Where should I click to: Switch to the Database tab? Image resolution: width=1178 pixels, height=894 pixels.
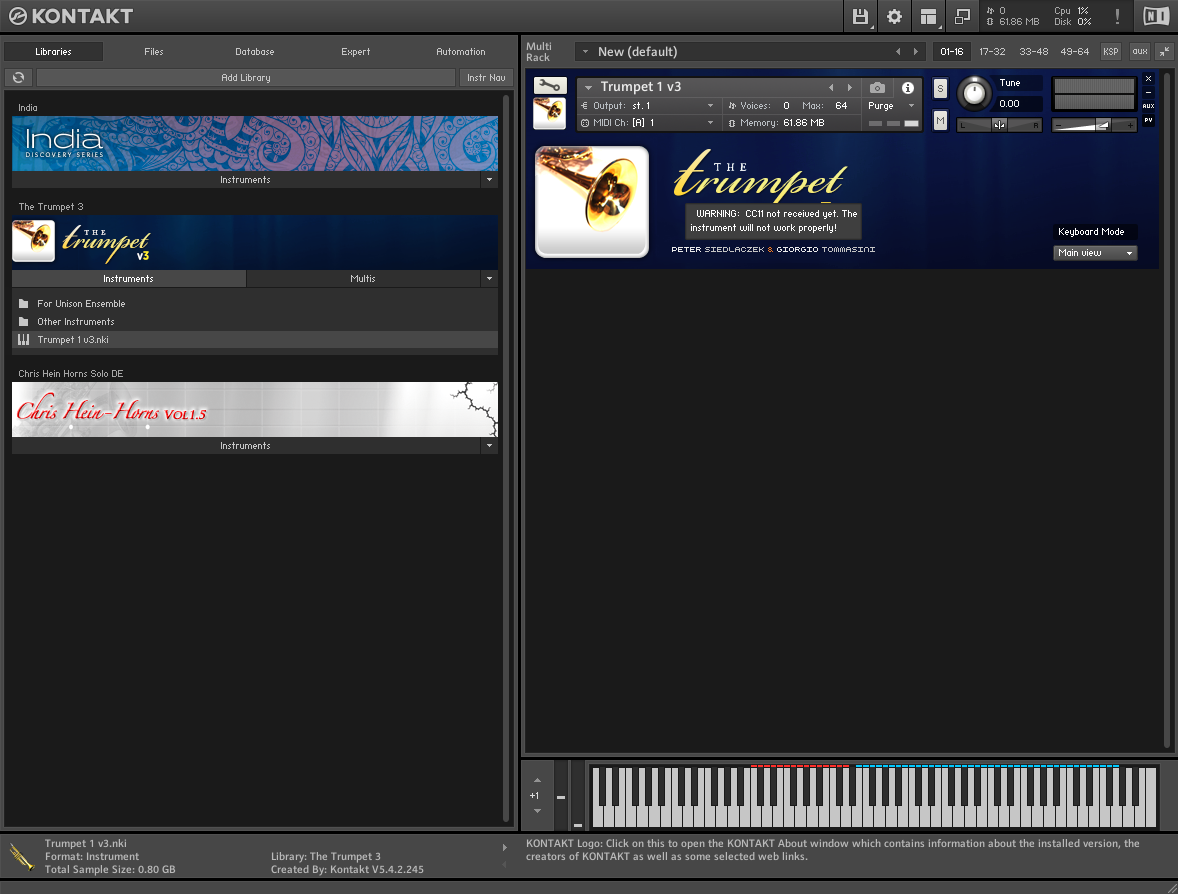pos(255,52)
